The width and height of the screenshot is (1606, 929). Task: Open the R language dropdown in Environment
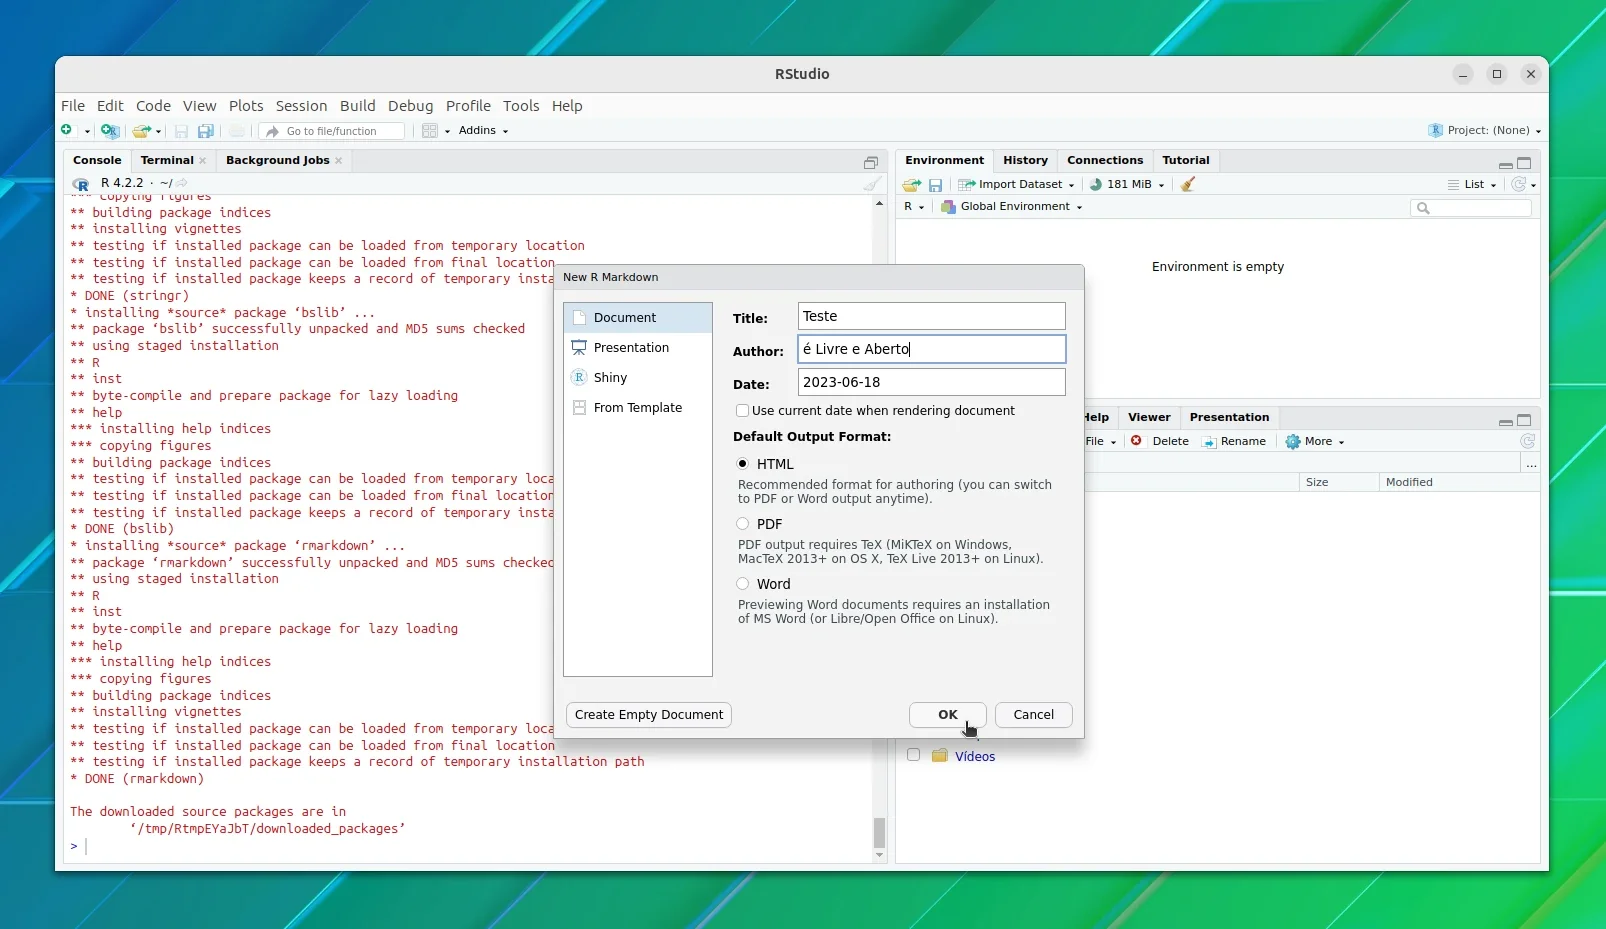pyautogui.click(x=914, y=207)
